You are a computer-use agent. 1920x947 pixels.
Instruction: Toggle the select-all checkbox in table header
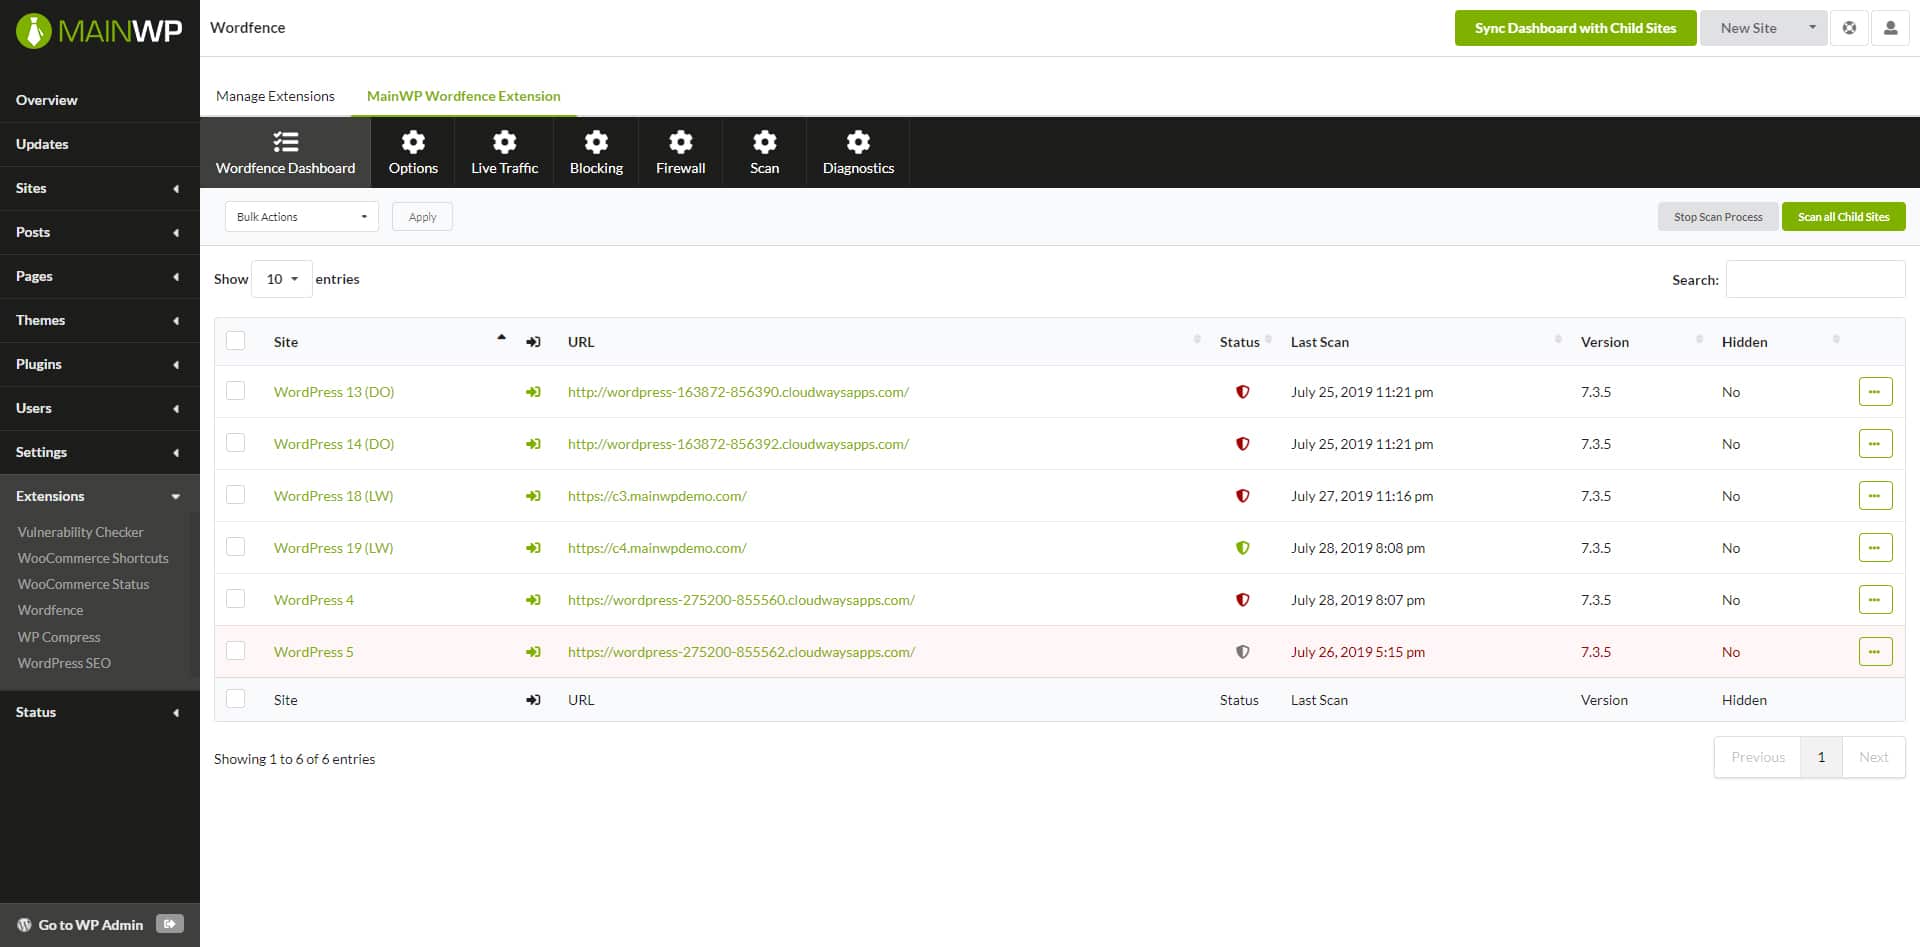236,341
